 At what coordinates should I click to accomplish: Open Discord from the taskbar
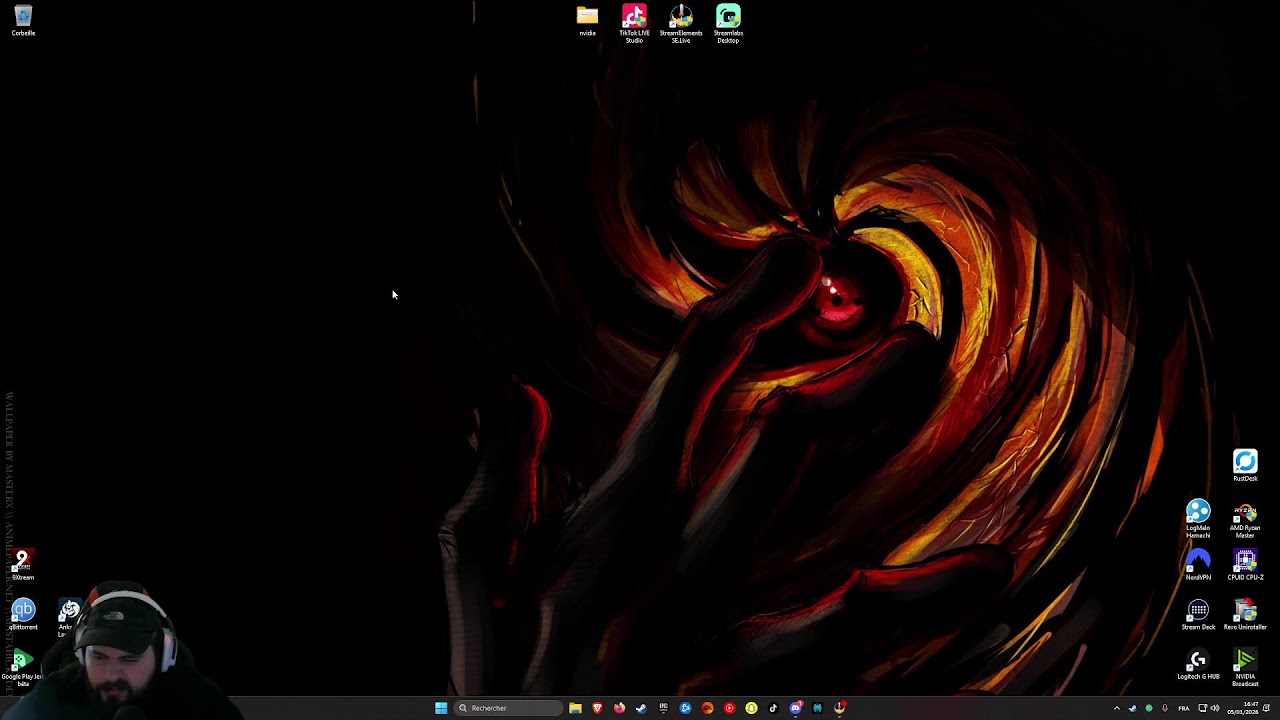click(x=795, y=708)
